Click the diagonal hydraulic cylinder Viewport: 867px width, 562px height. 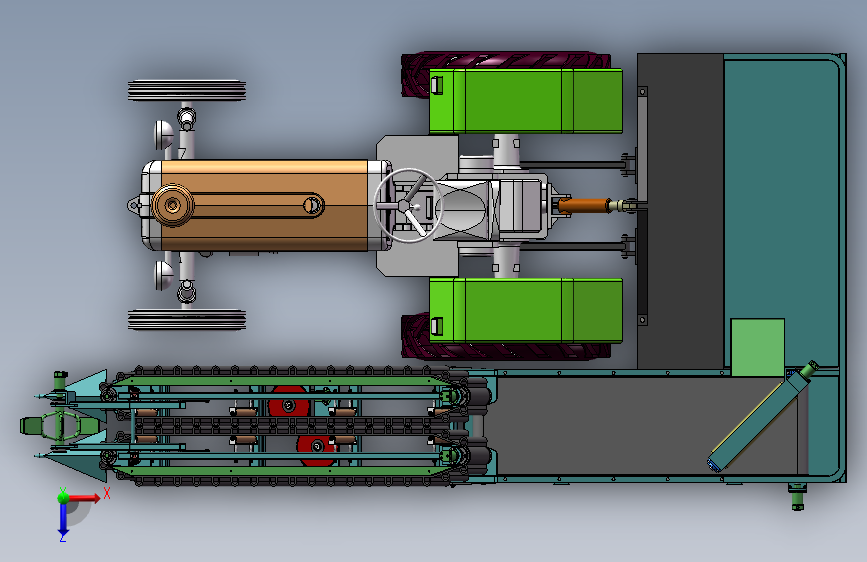[763, 416]
